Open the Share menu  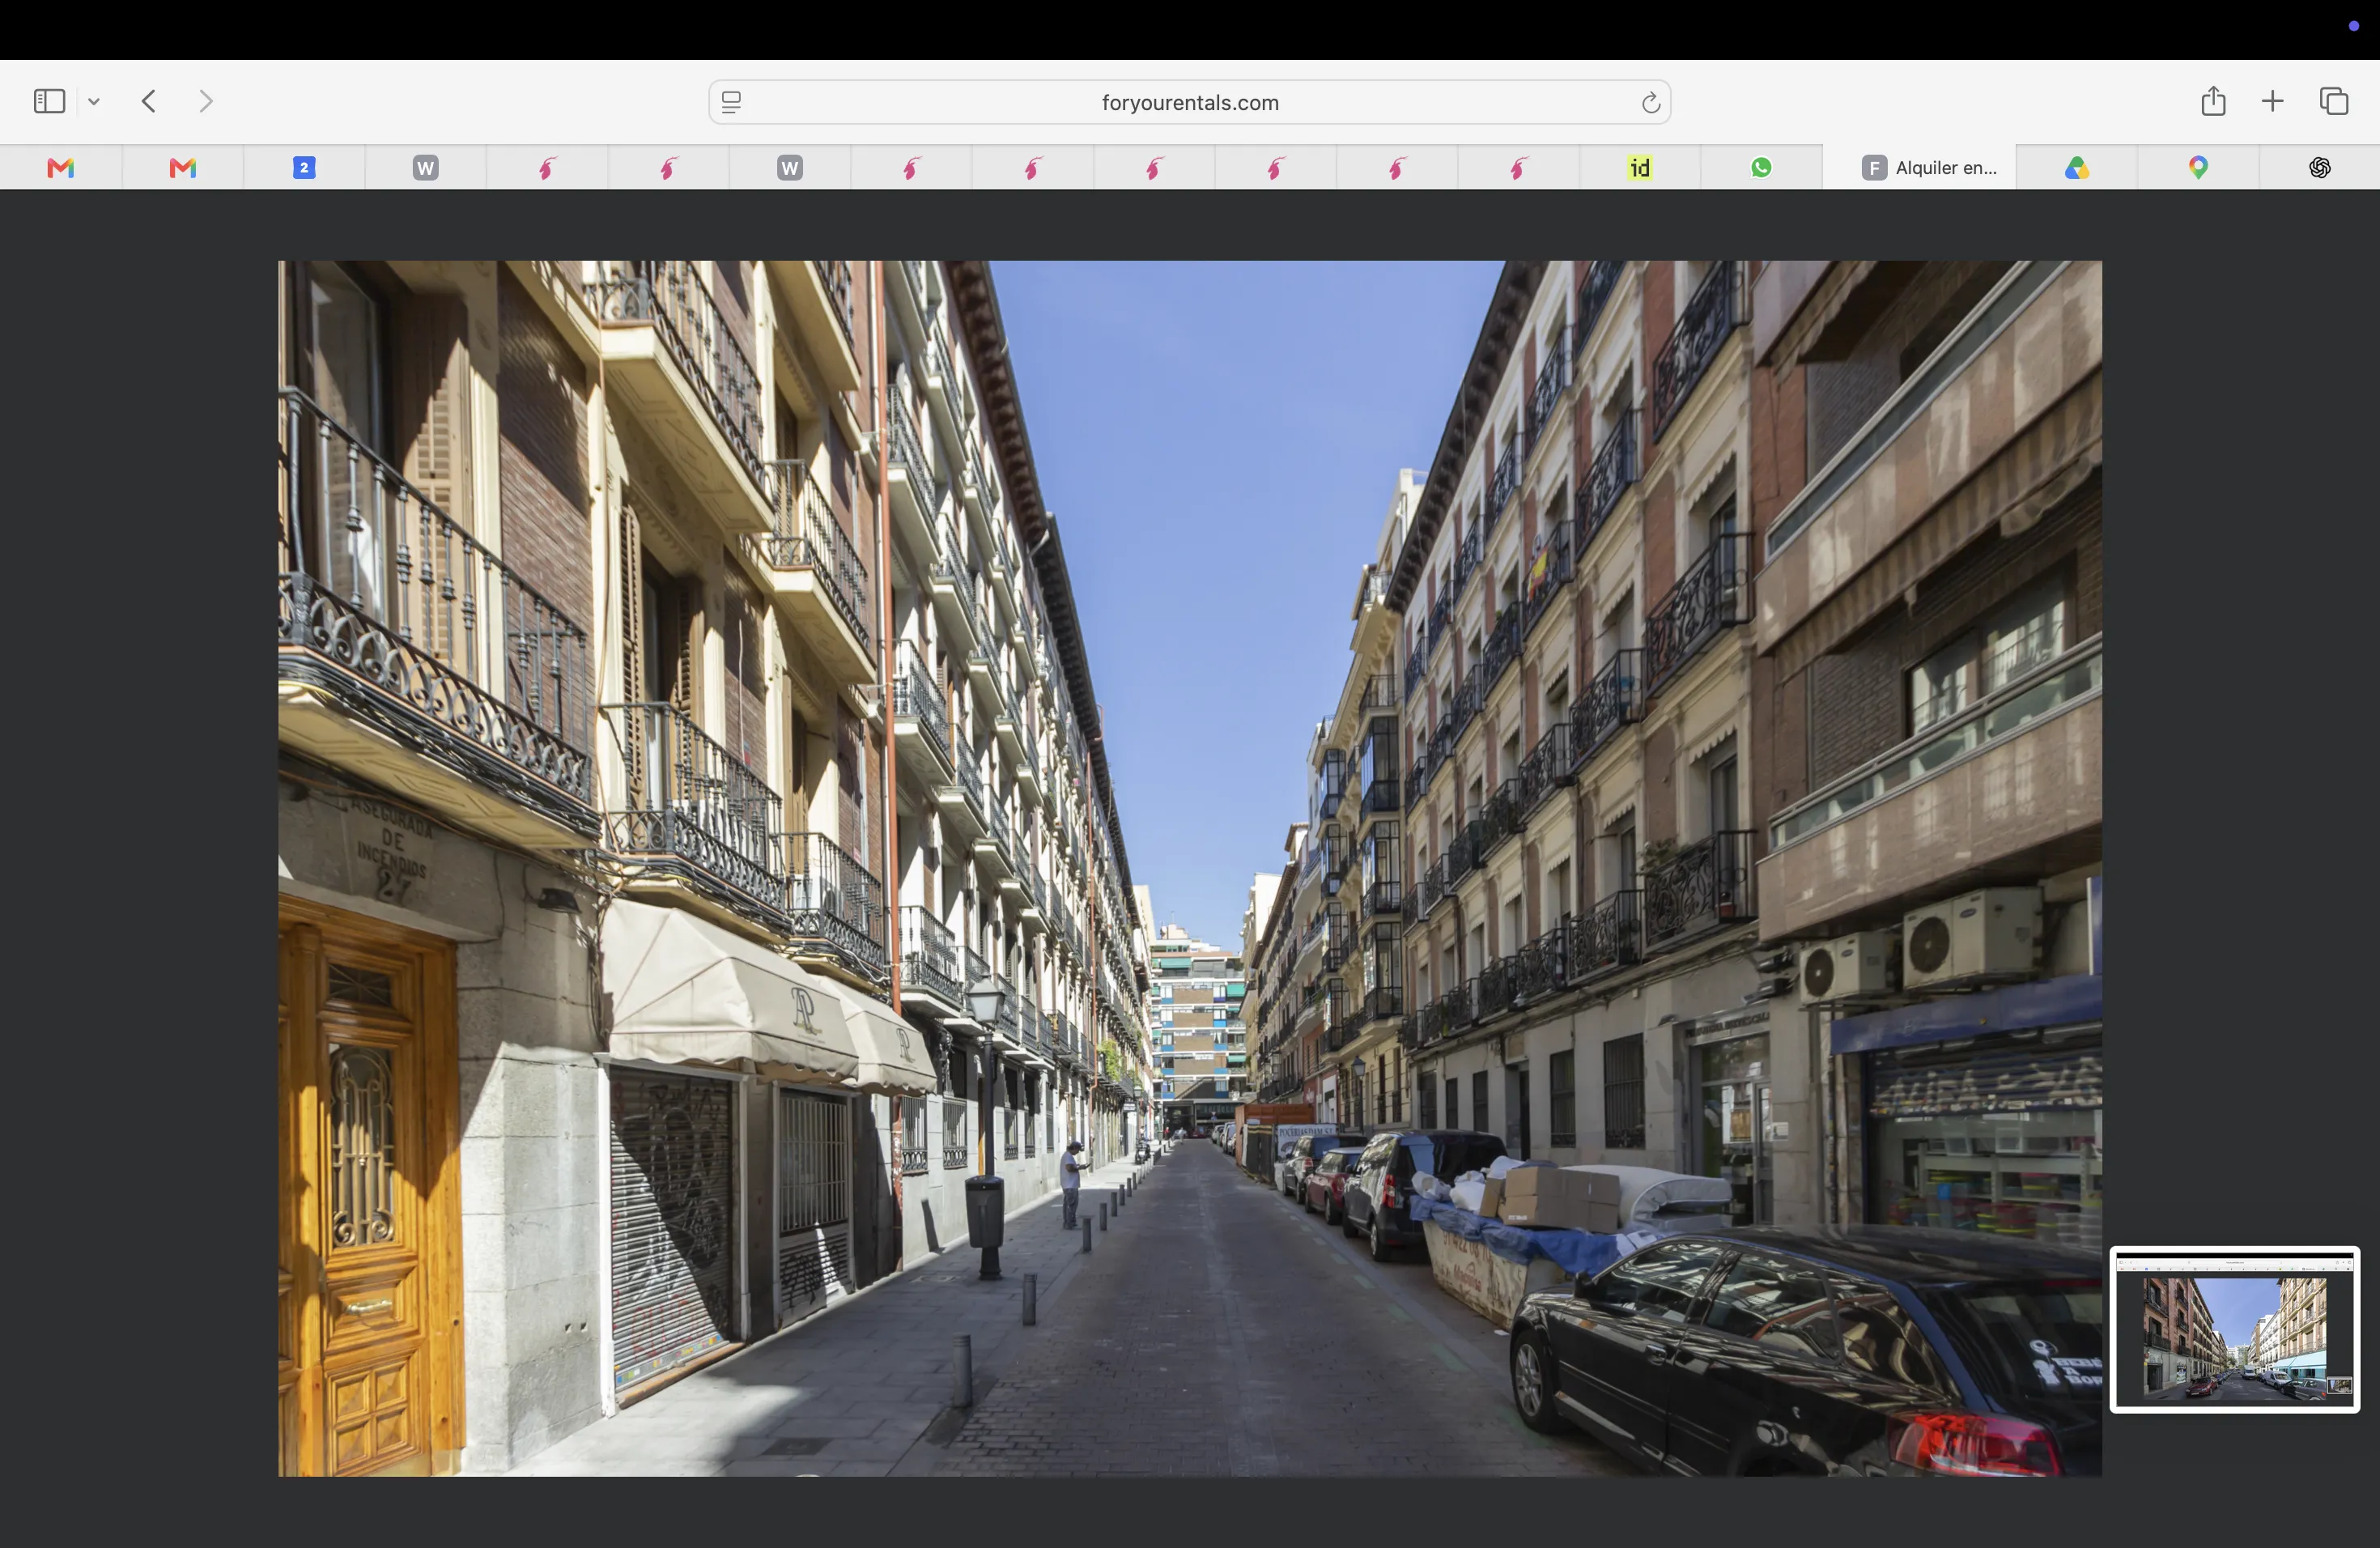click(2213, 101)
